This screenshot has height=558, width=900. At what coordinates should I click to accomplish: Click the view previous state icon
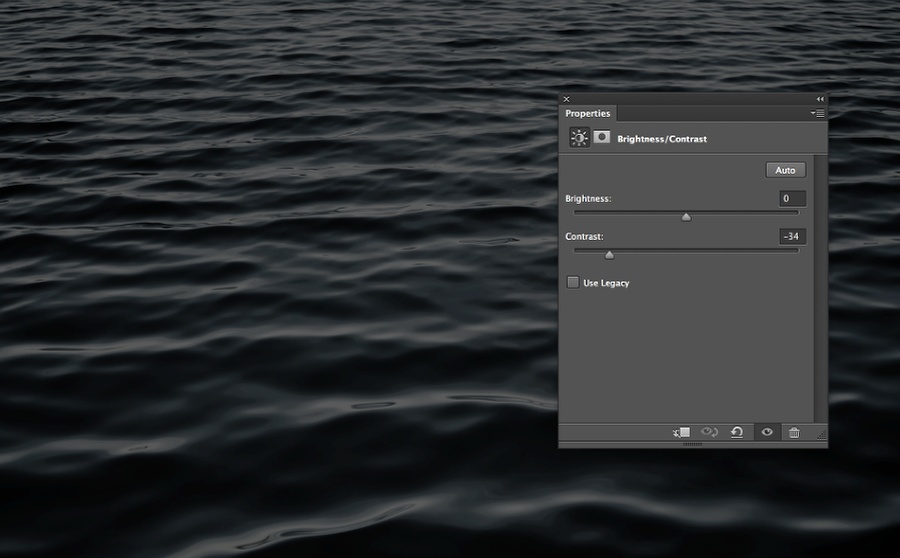[x=710, y=432]
